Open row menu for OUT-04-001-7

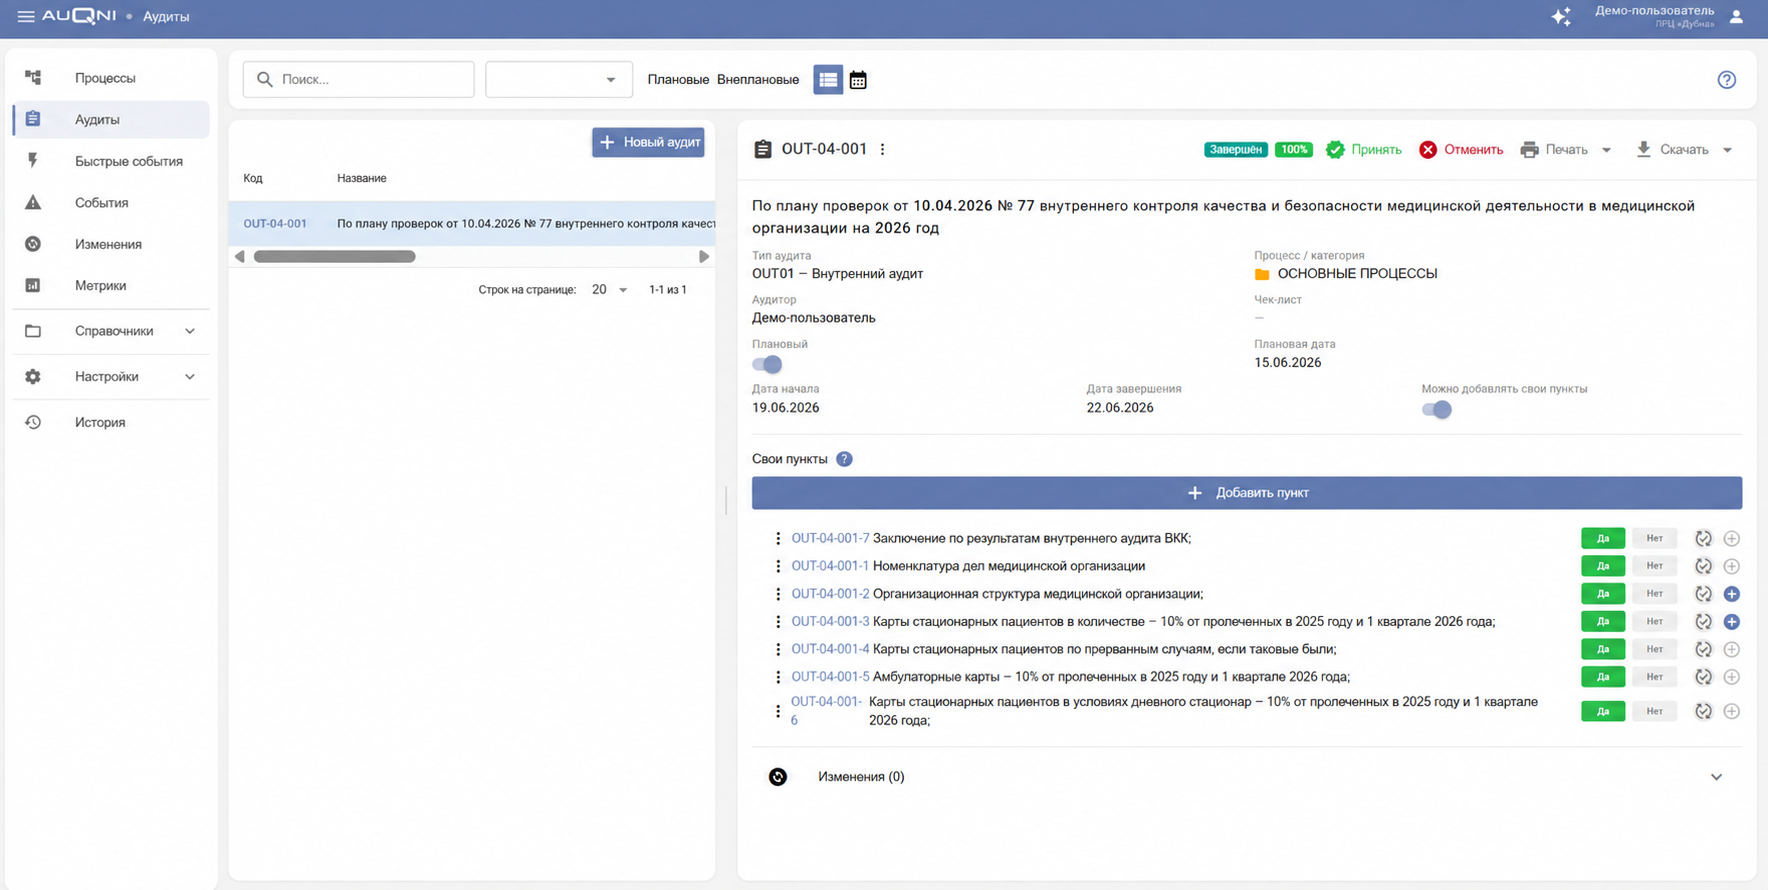(778, 538)
